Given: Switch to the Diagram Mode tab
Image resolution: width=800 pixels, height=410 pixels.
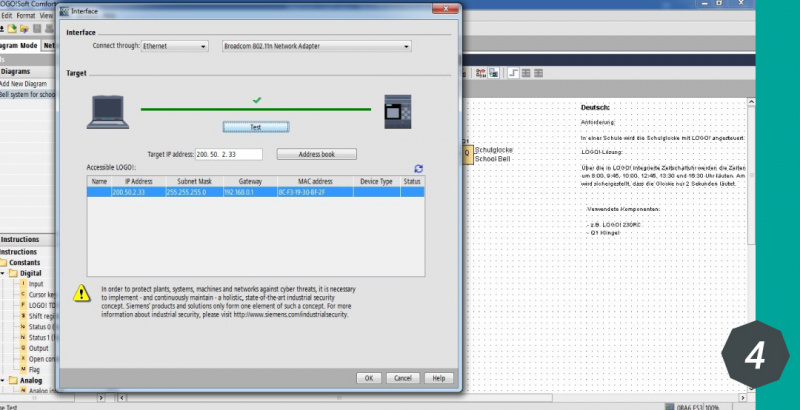Looking at the screenshot, I should click(x=18, y=45).
